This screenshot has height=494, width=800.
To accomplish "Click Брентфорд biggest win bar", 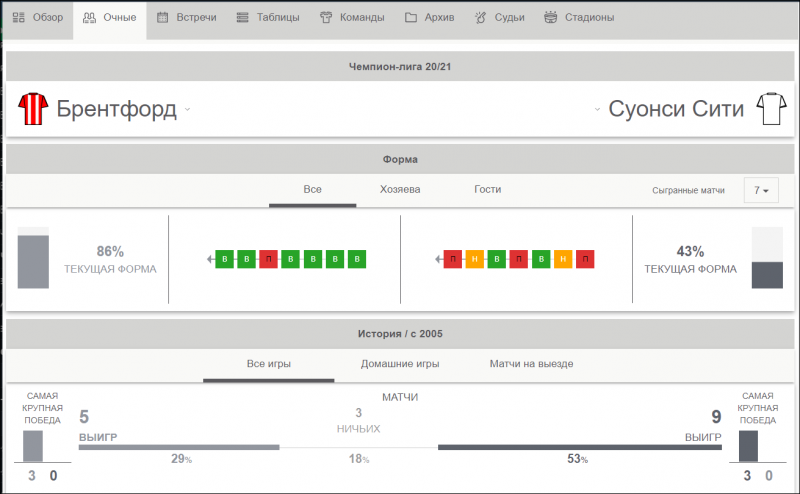I will [33, 446].
